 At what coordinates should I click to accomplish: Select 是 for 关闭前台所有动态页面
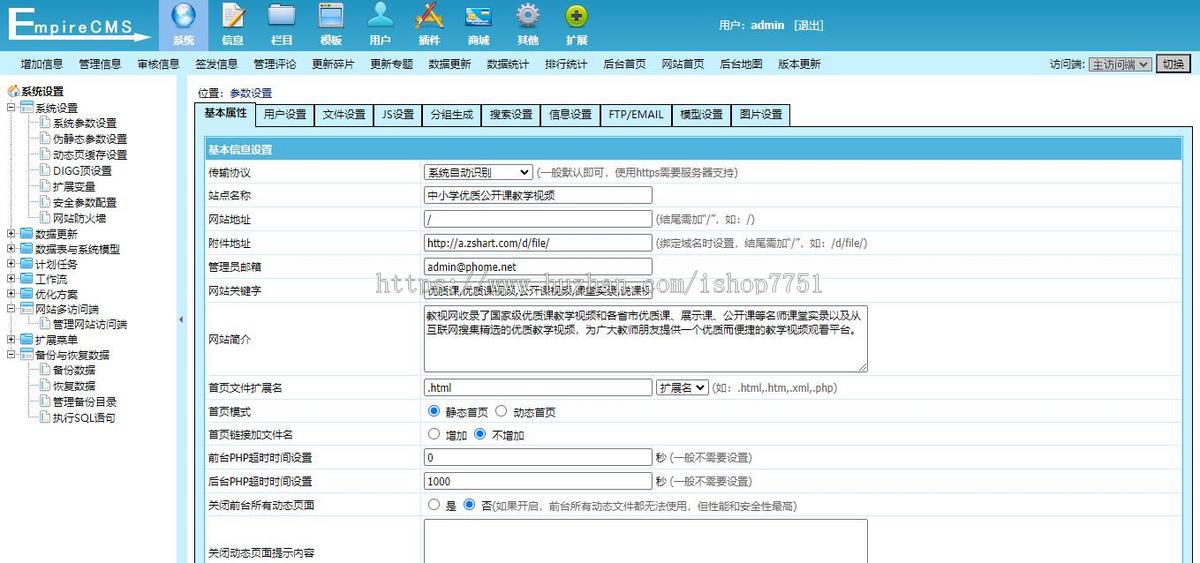pos(433,505)
